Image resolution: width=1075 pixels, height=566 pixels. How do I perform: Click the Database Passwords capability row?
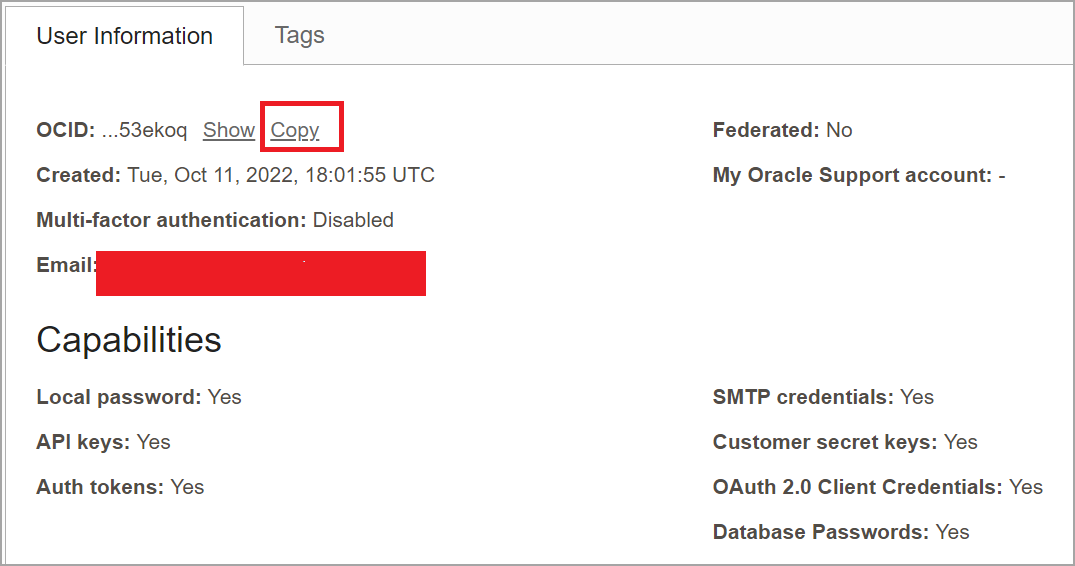coord(841,532)
